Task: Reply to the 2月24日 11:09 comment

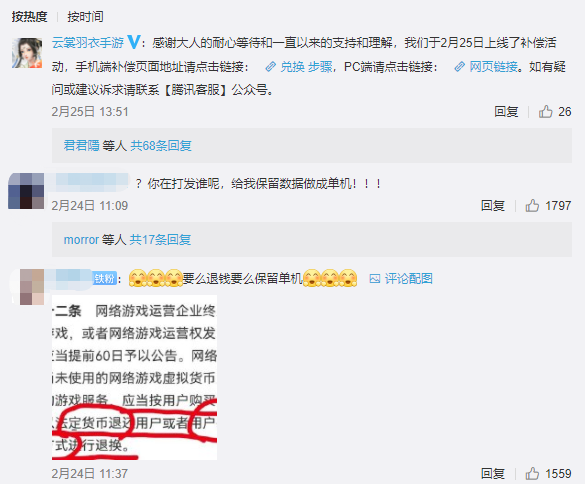Action: point(493,206)
